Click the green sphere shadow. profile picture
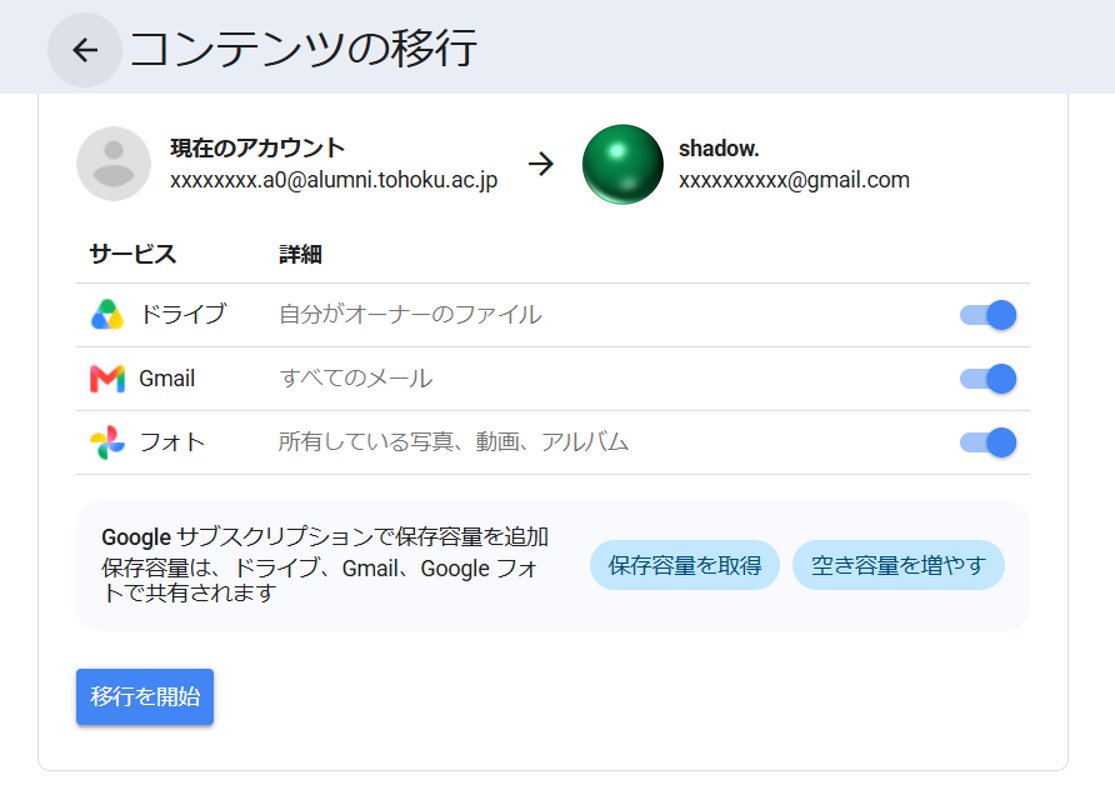The width and height of the screenshot is (1115, 790). (622, 164)
